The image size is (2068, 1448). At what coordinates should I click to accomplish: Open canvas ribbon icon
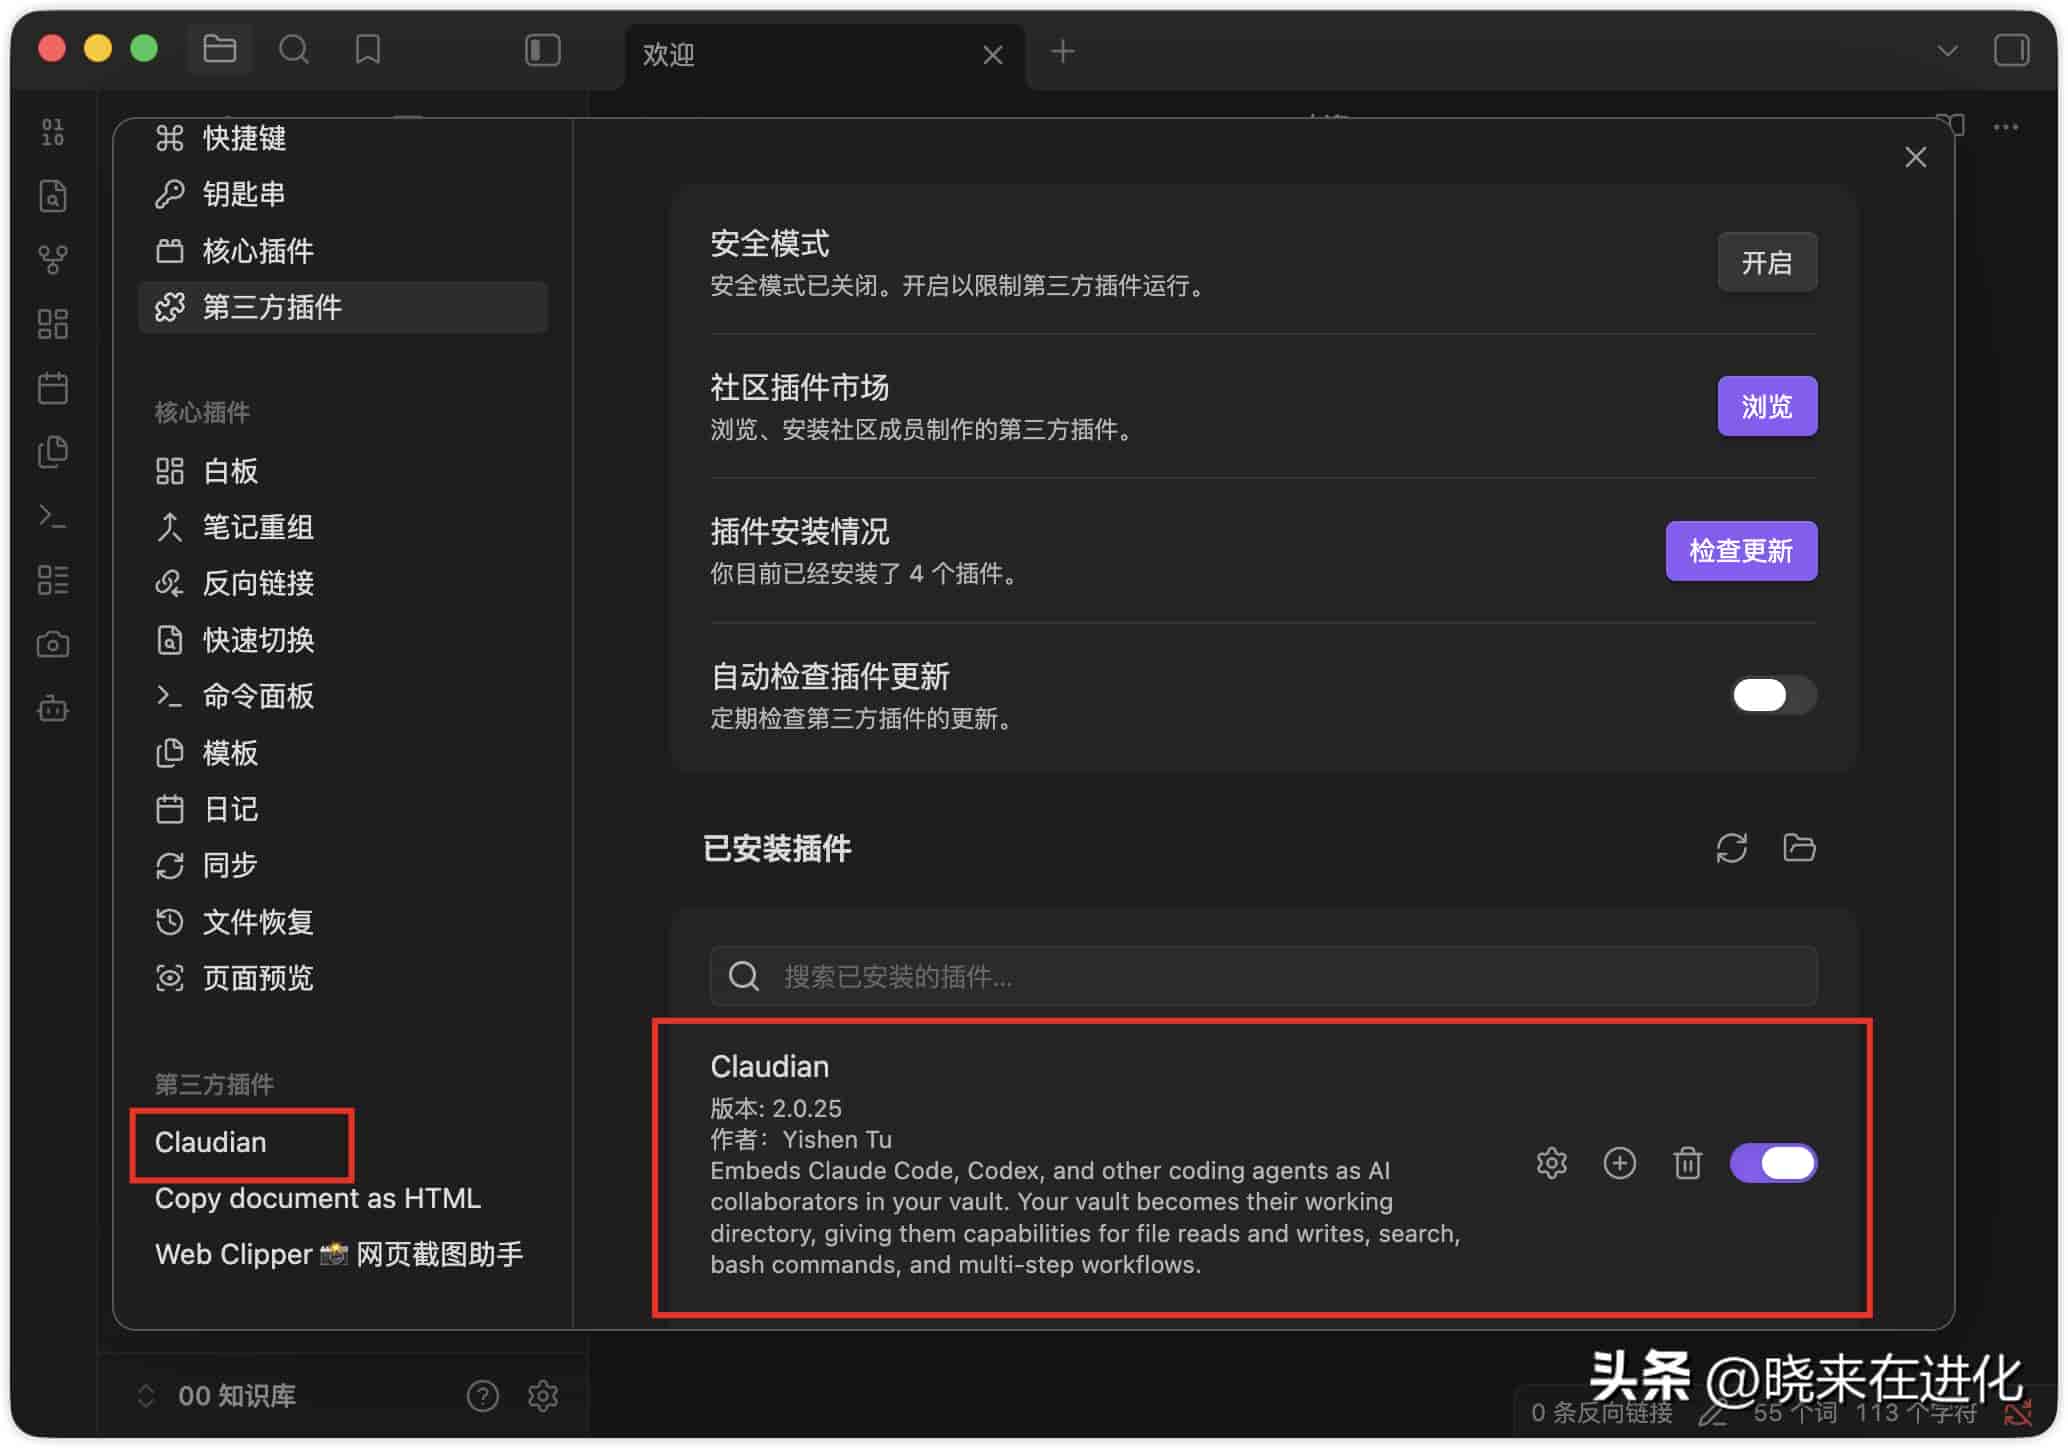[53, 324]
